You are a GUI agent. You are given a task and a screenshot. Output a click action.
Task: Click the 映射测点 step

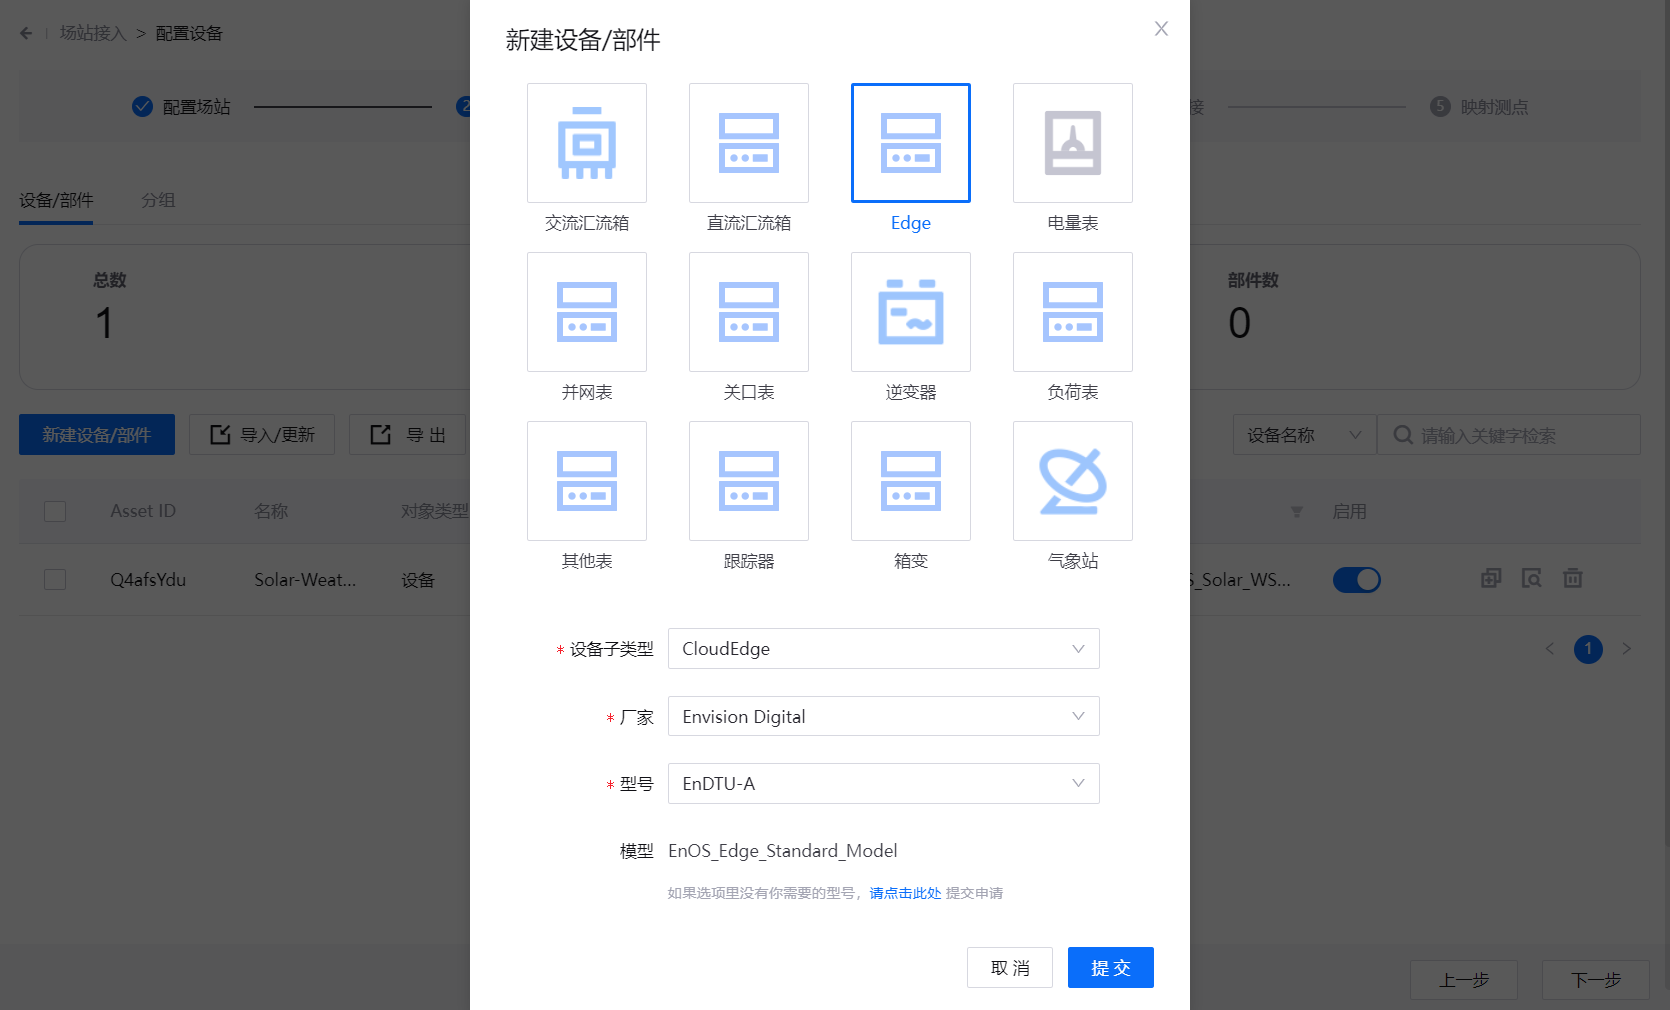pyautogui.click(x=1480, y=107)
